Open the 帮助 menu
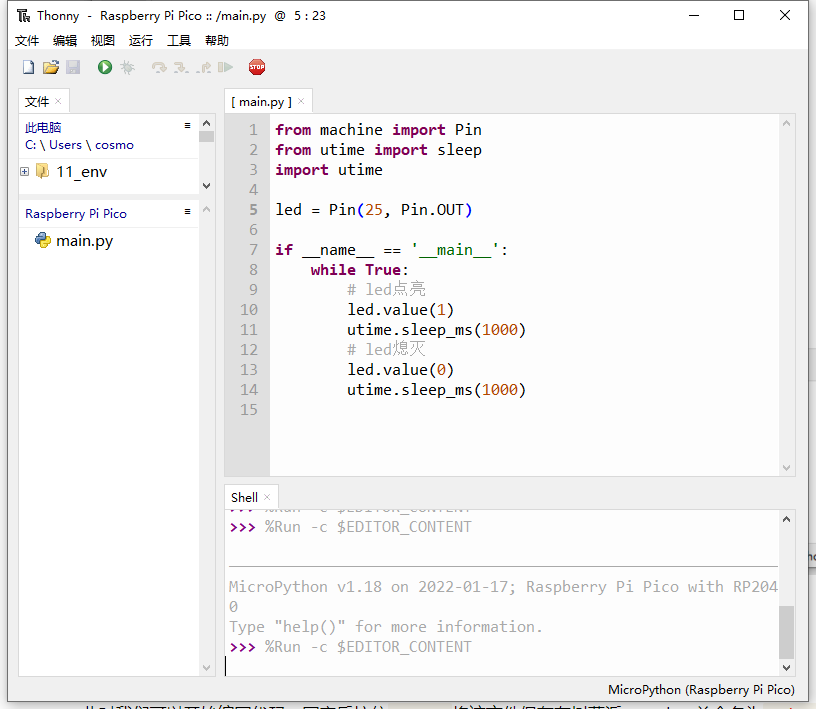This screenshot has width=816, height=709. 216,40
